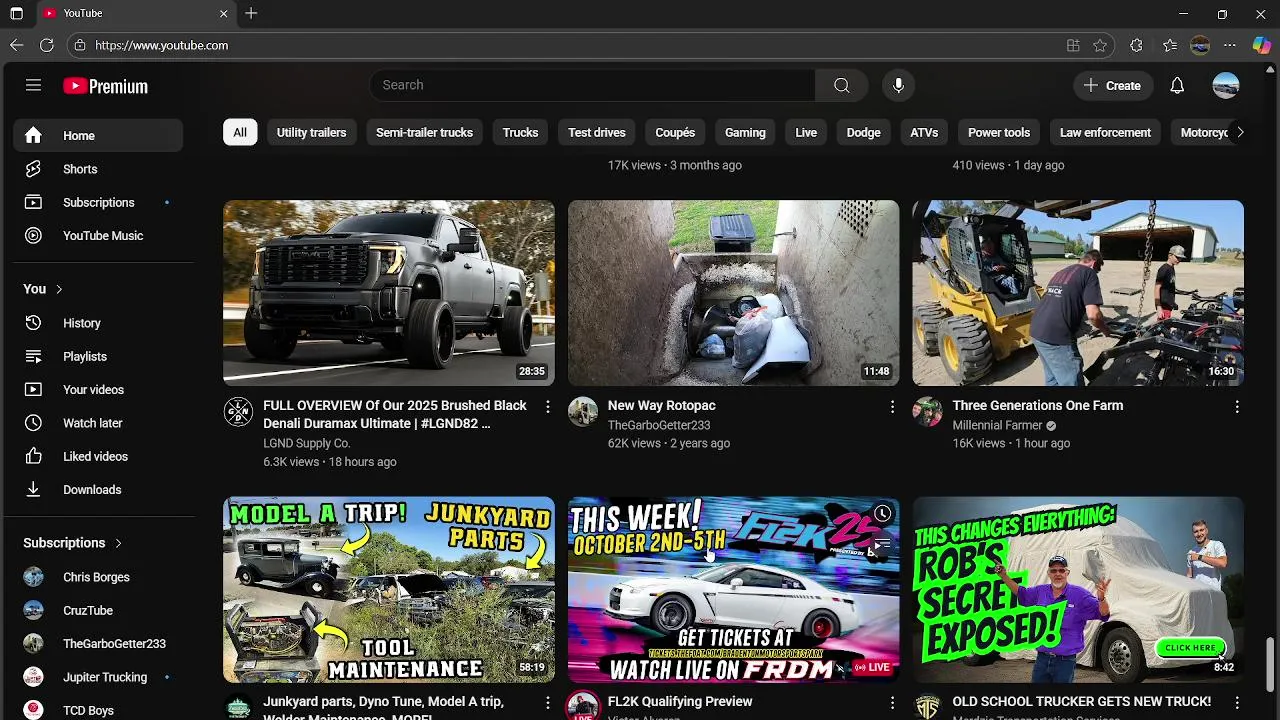Select the Coupés chip
The height and width of the screenshot is (720, 1280).
pos(675,132)
